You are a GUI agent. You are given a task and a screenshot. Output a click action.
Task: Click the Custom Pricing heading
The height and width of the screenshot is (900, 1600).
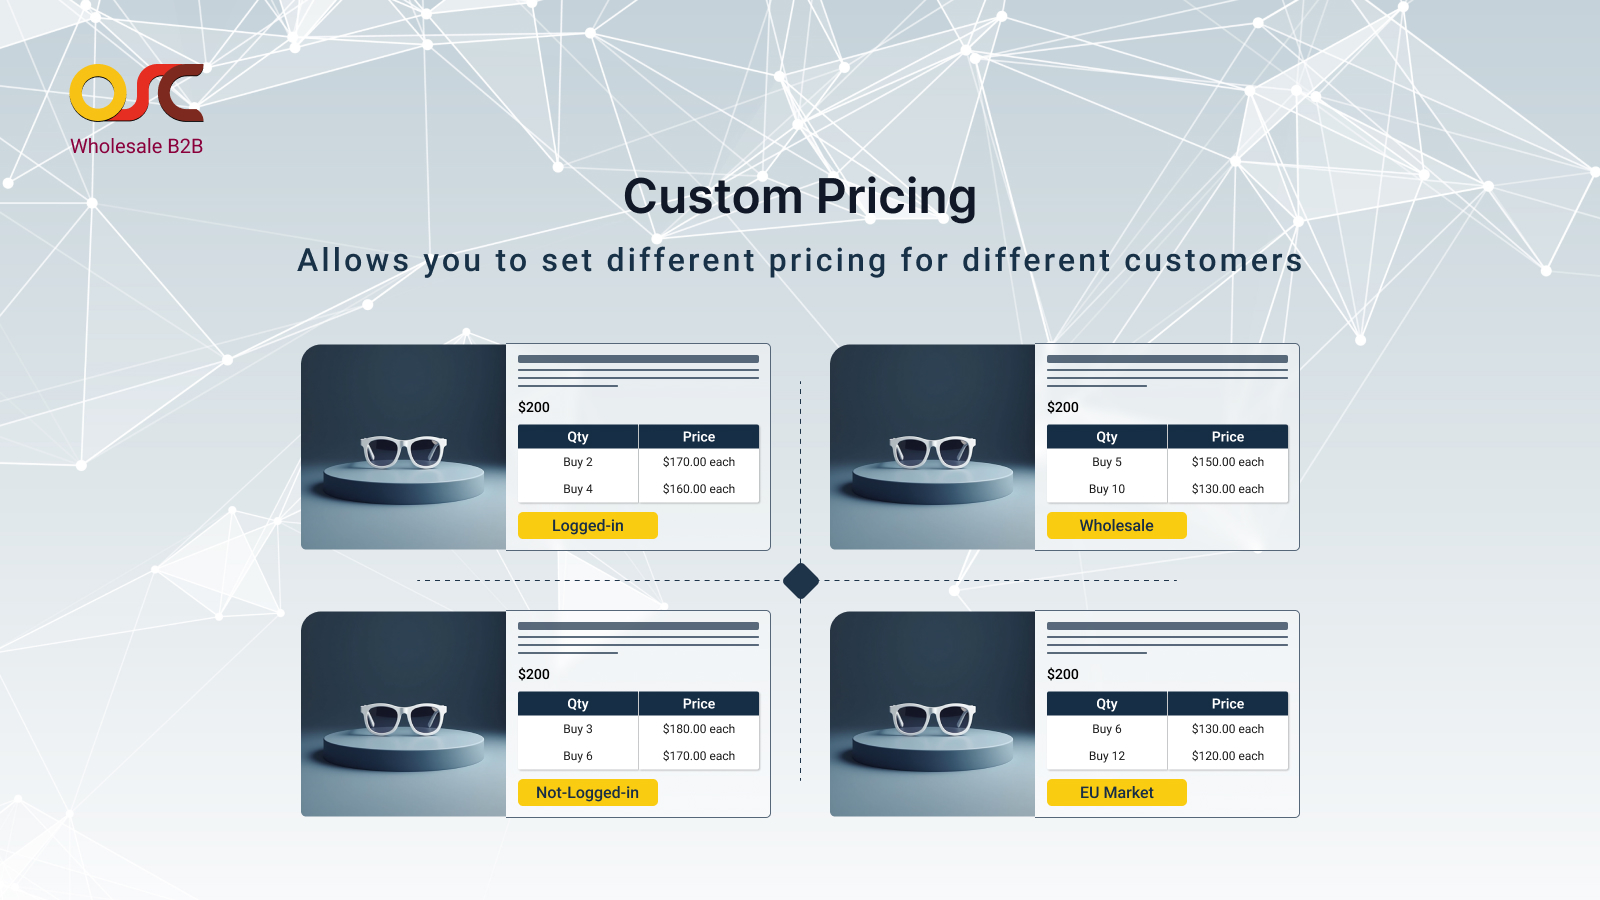[x=800, y=196]
